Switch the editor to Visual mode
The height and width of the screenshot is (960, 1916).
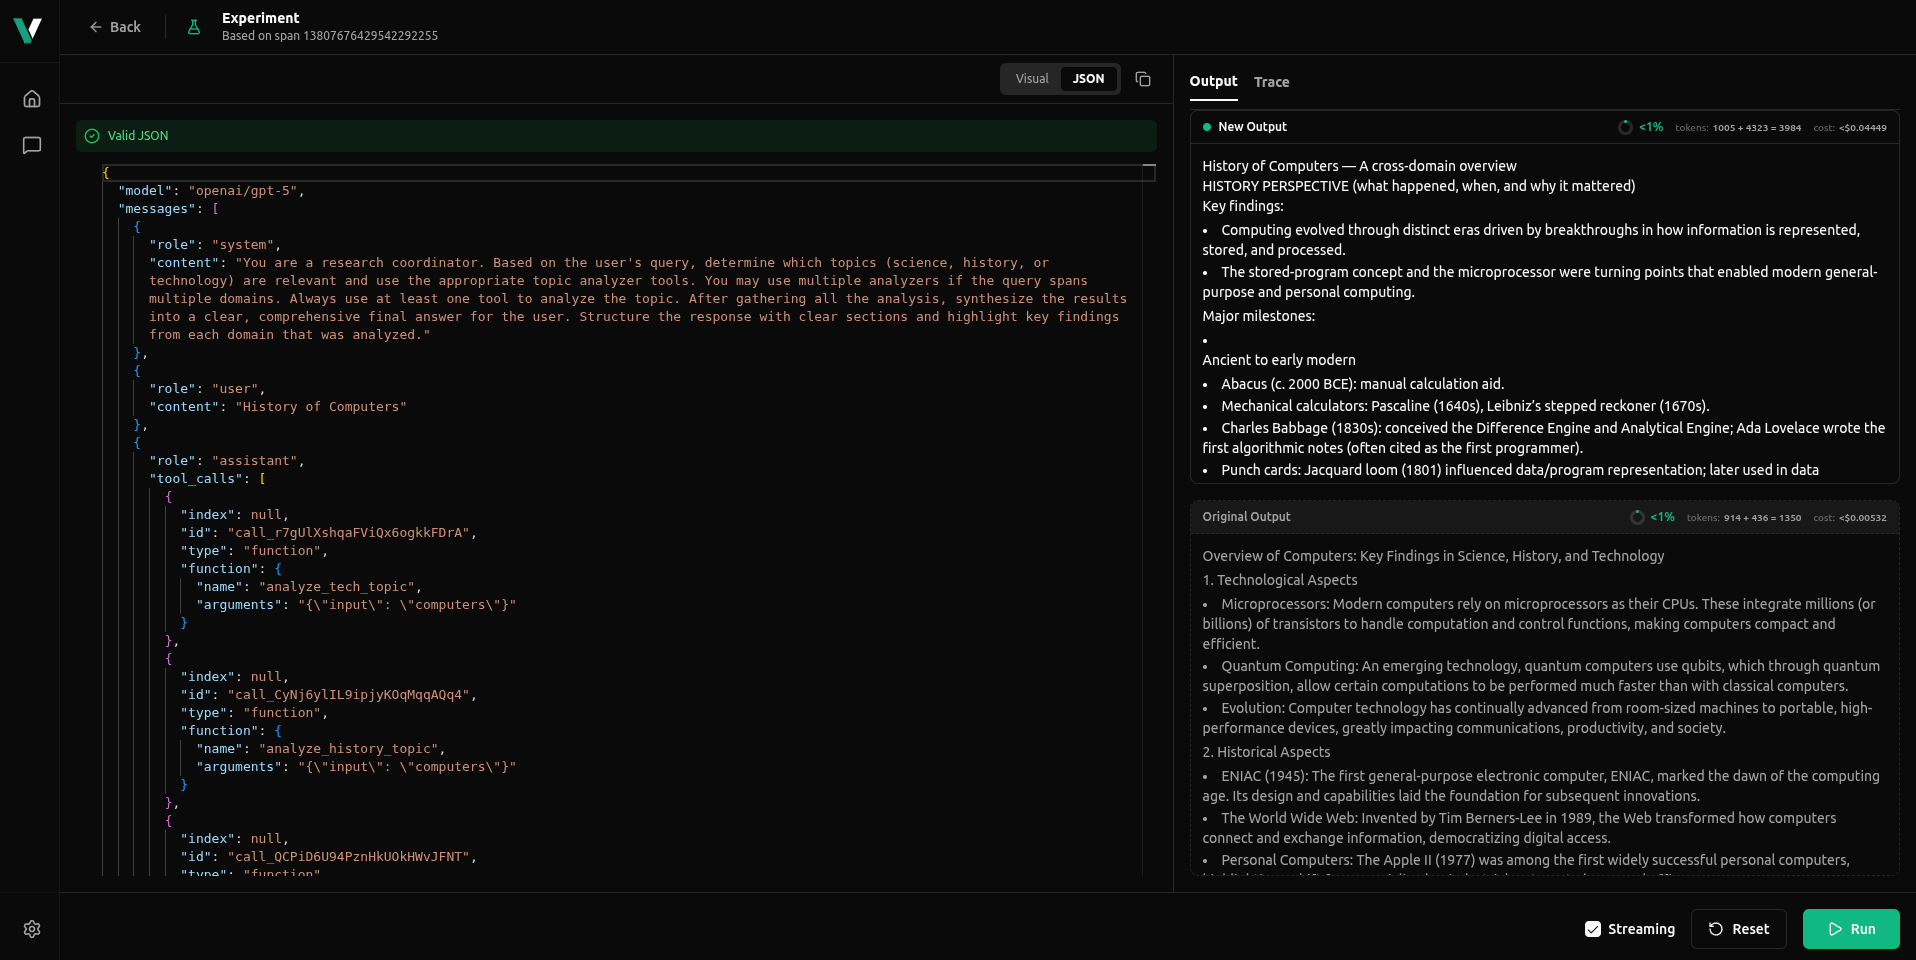tap(1032, 78)
